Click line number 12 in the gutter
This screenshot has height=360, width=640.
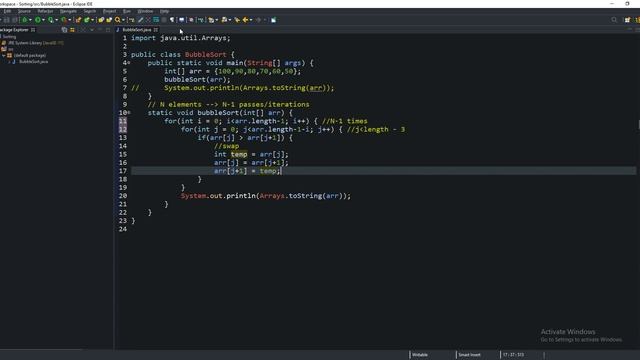tap(123, 129)
